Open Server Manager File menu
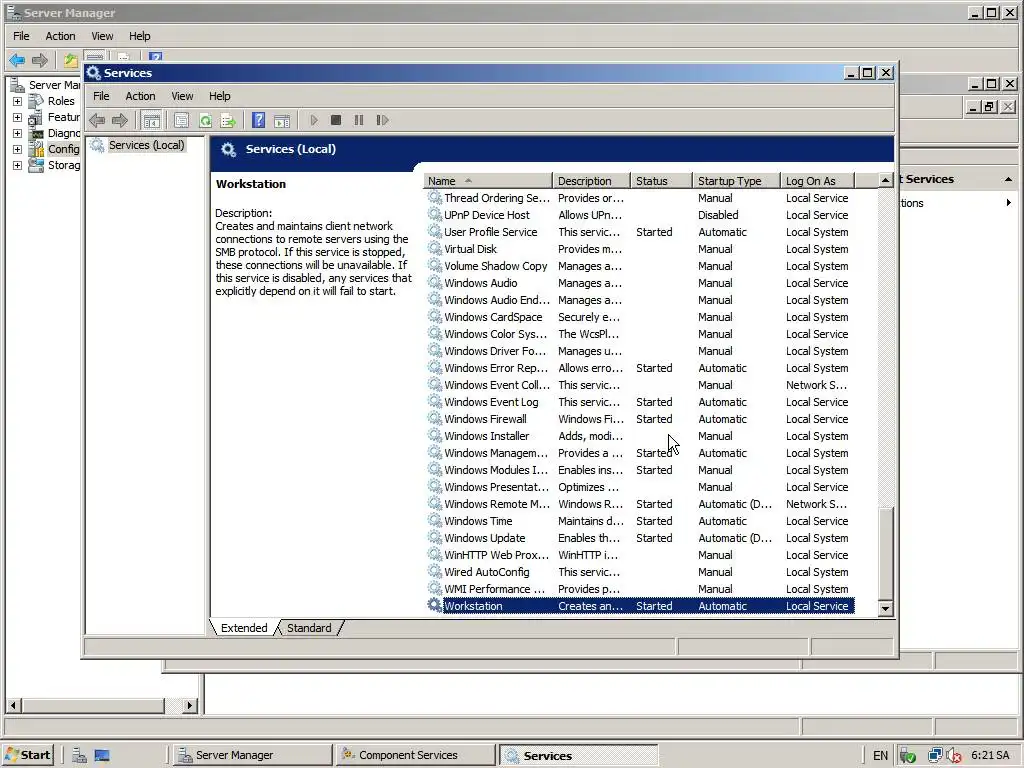 pos(21,36)
